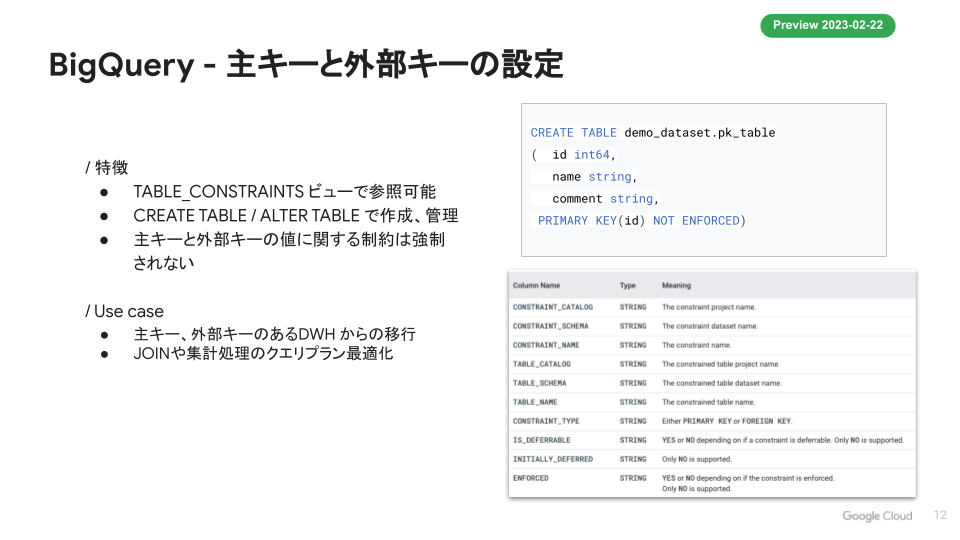Click the INITIALLY_DEFERRED meaning Only NO is supported.
The image size is (960, 540).
pos(697,459)
